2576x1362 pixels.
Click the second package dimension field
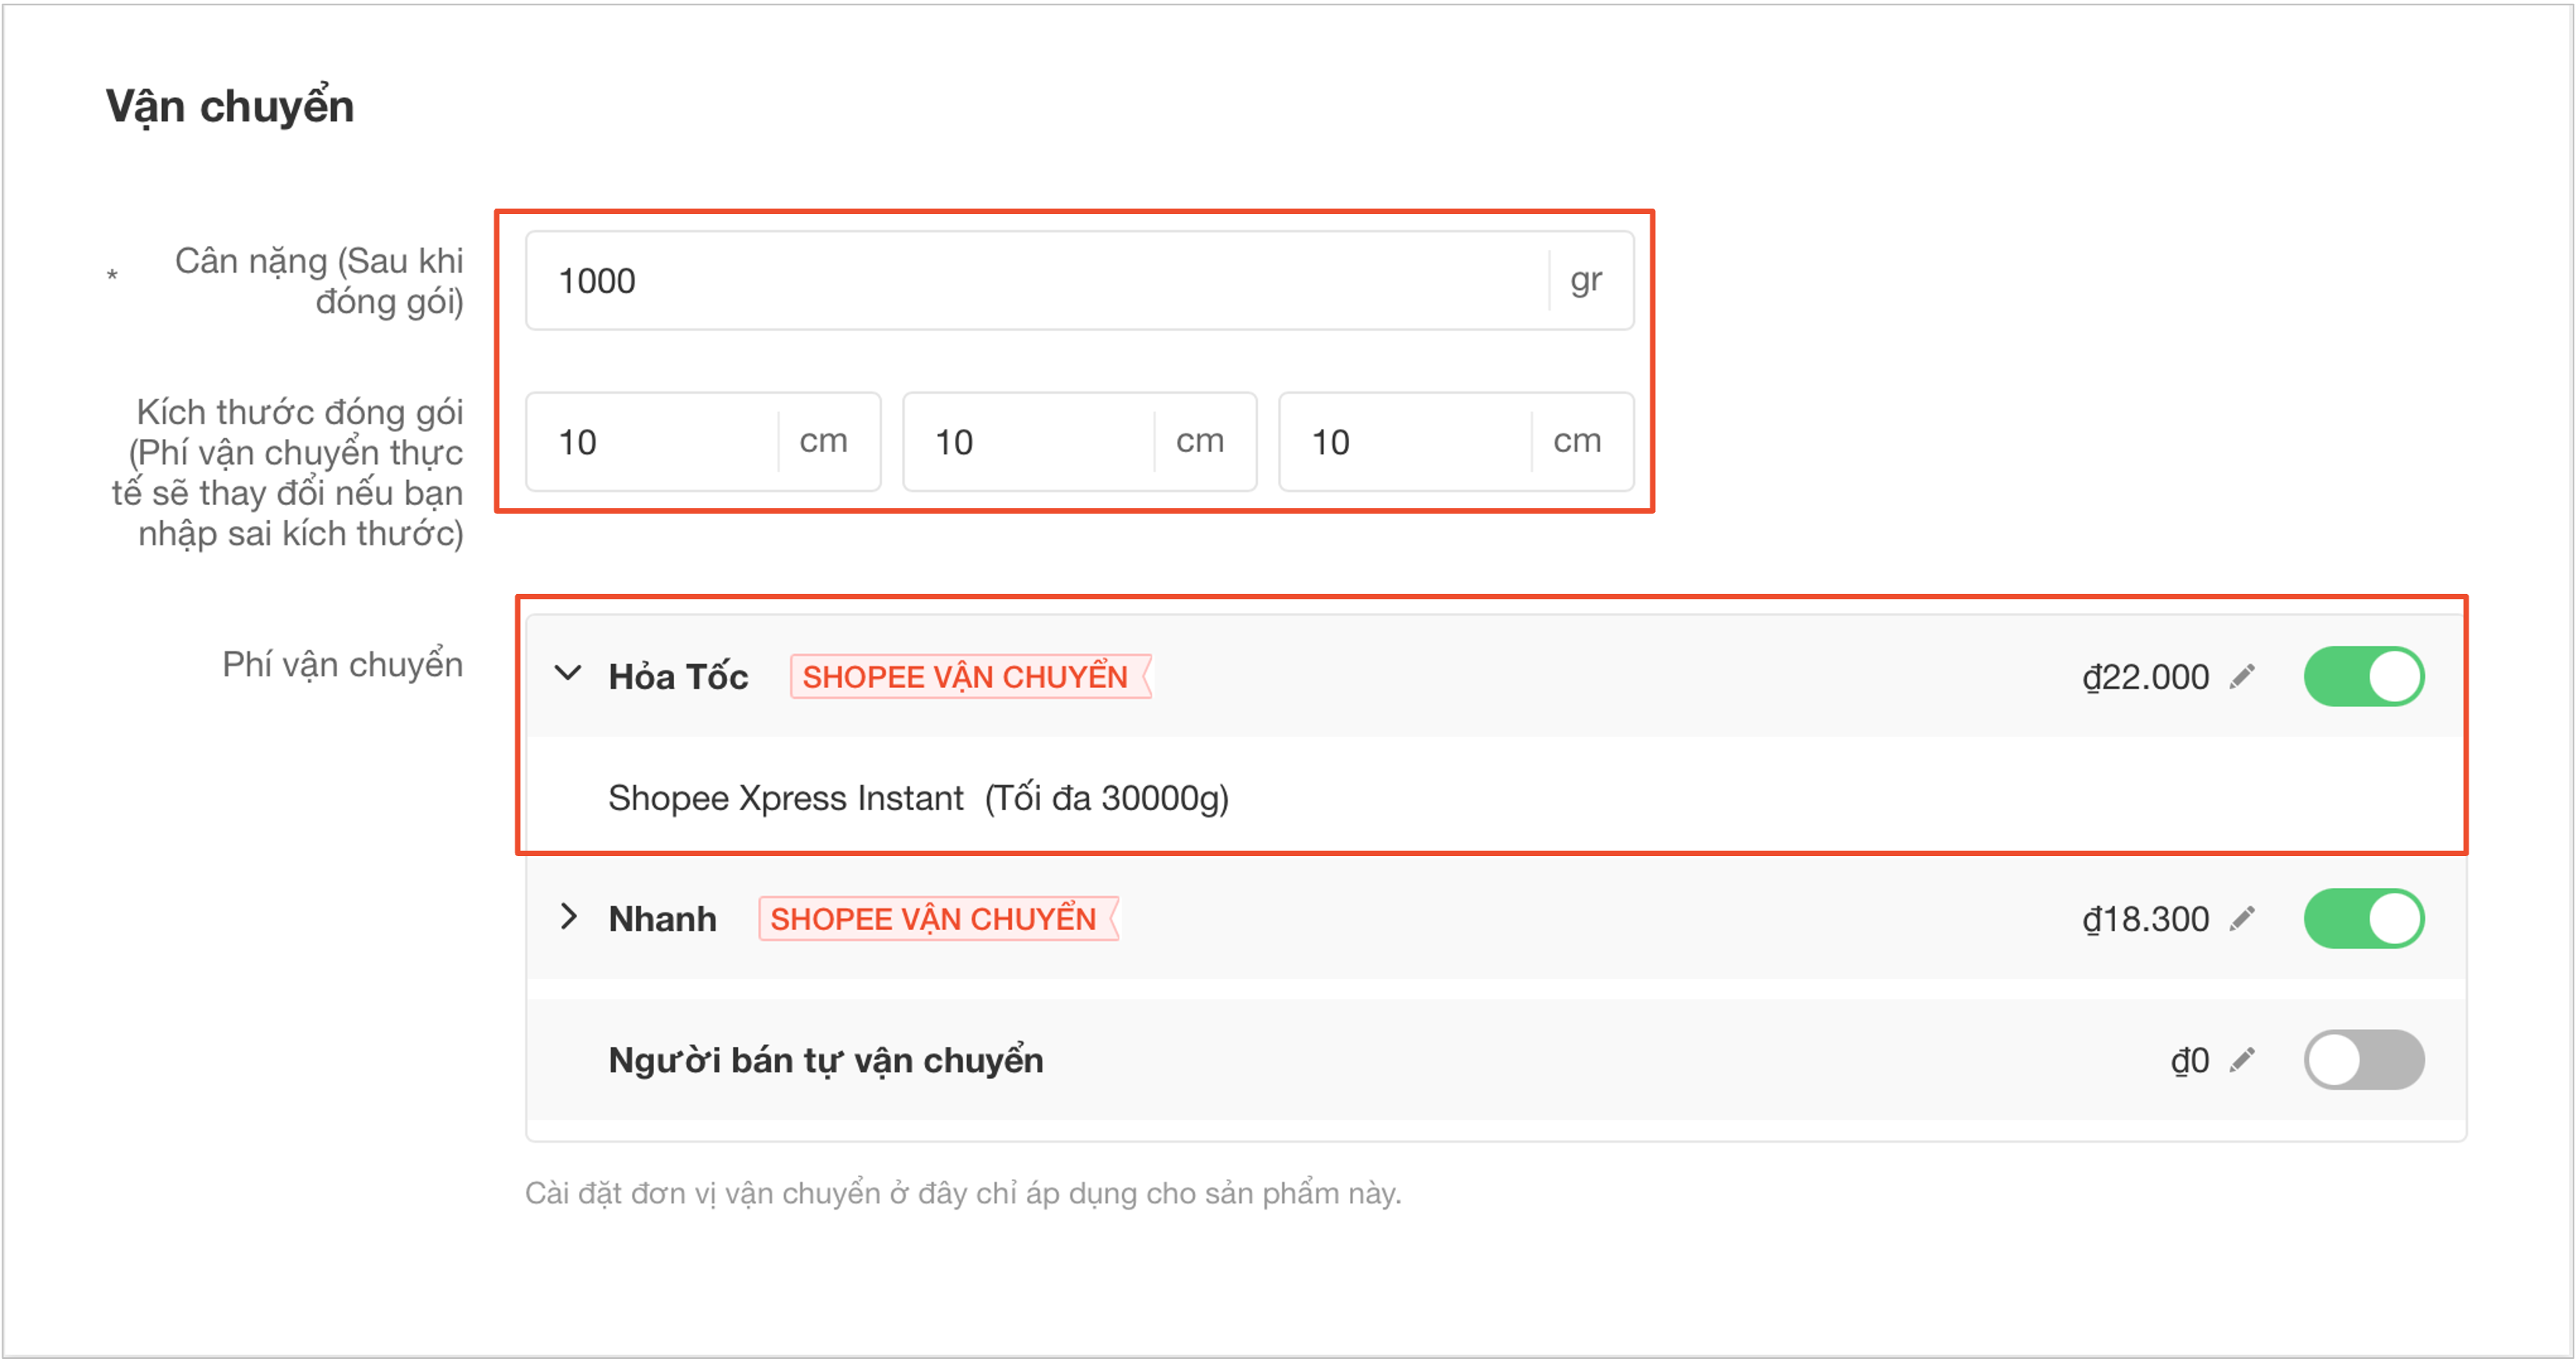(1079, 442)
